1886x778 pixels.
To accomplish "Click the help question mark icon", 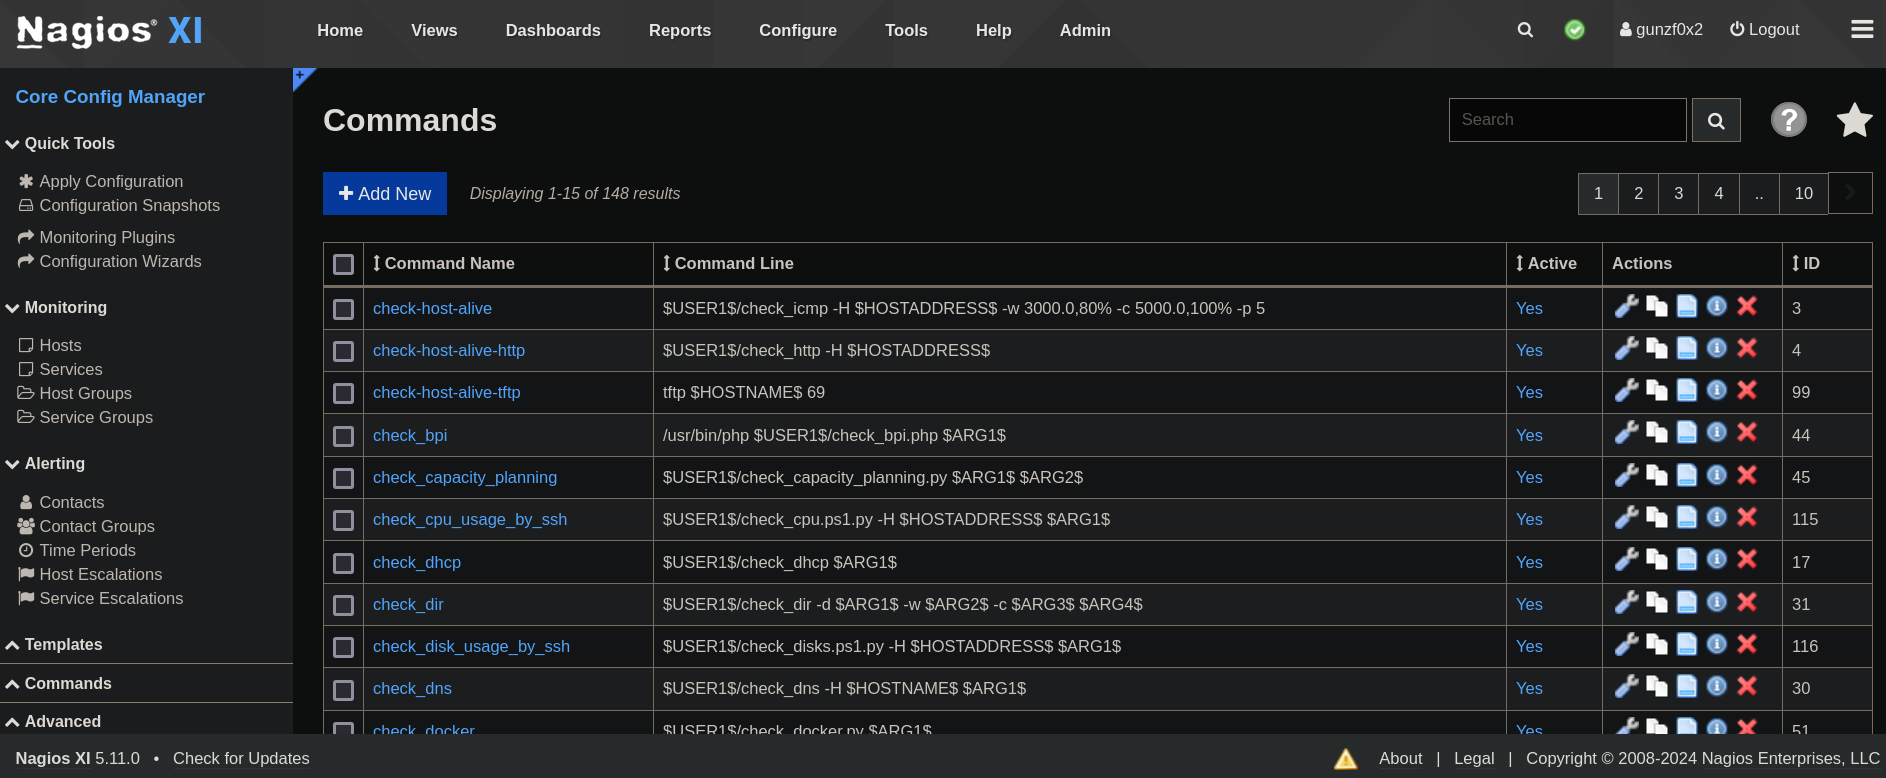I will click(1788, 120).
